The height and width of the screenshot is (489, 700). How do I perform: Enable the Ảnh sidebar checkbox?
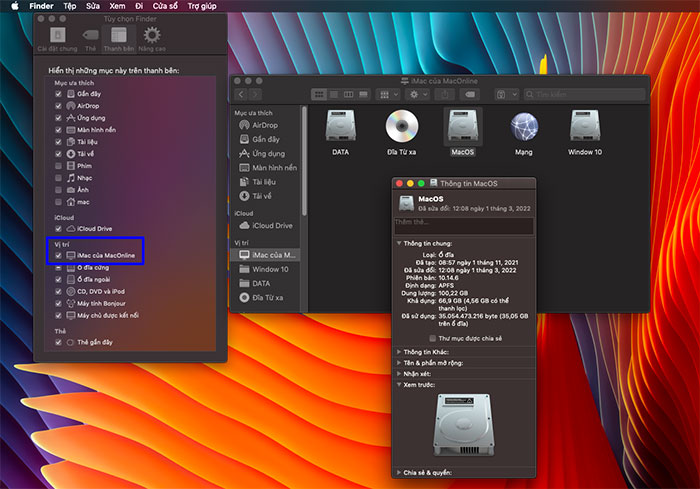[58, 190]
